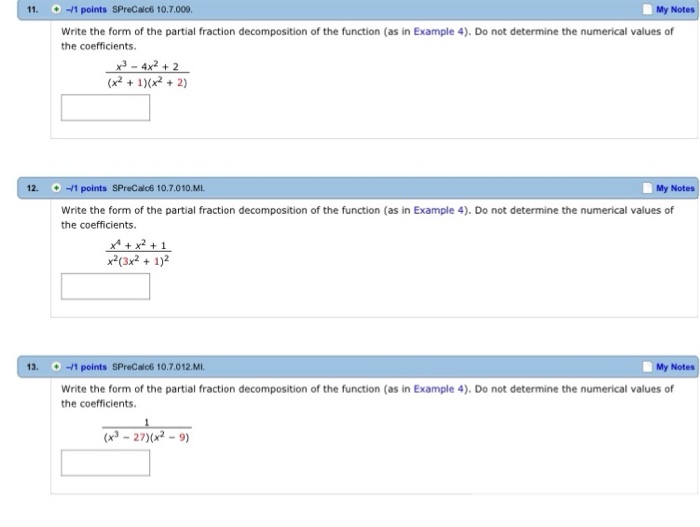Click the answer box for question 12
Image resolution: width=700 pixels, height=527 pixels.
pos(105,286)
